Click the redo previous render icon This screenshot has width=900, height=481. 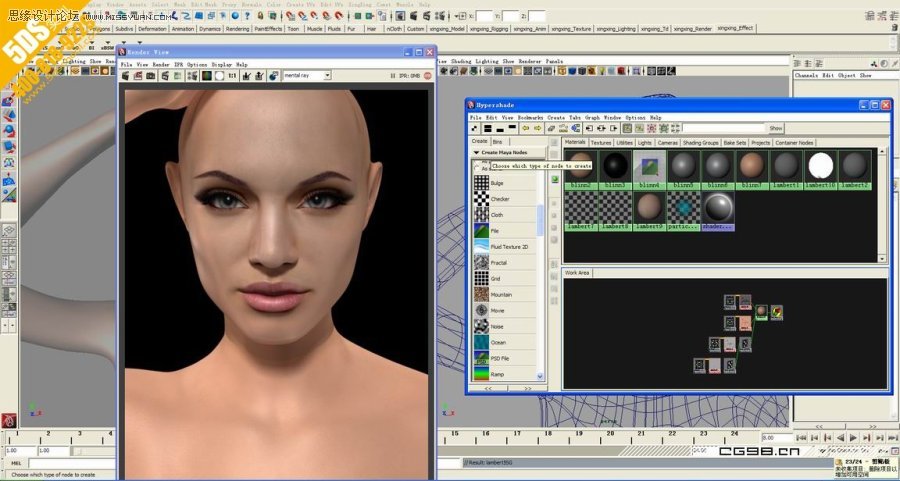[126, 76]
